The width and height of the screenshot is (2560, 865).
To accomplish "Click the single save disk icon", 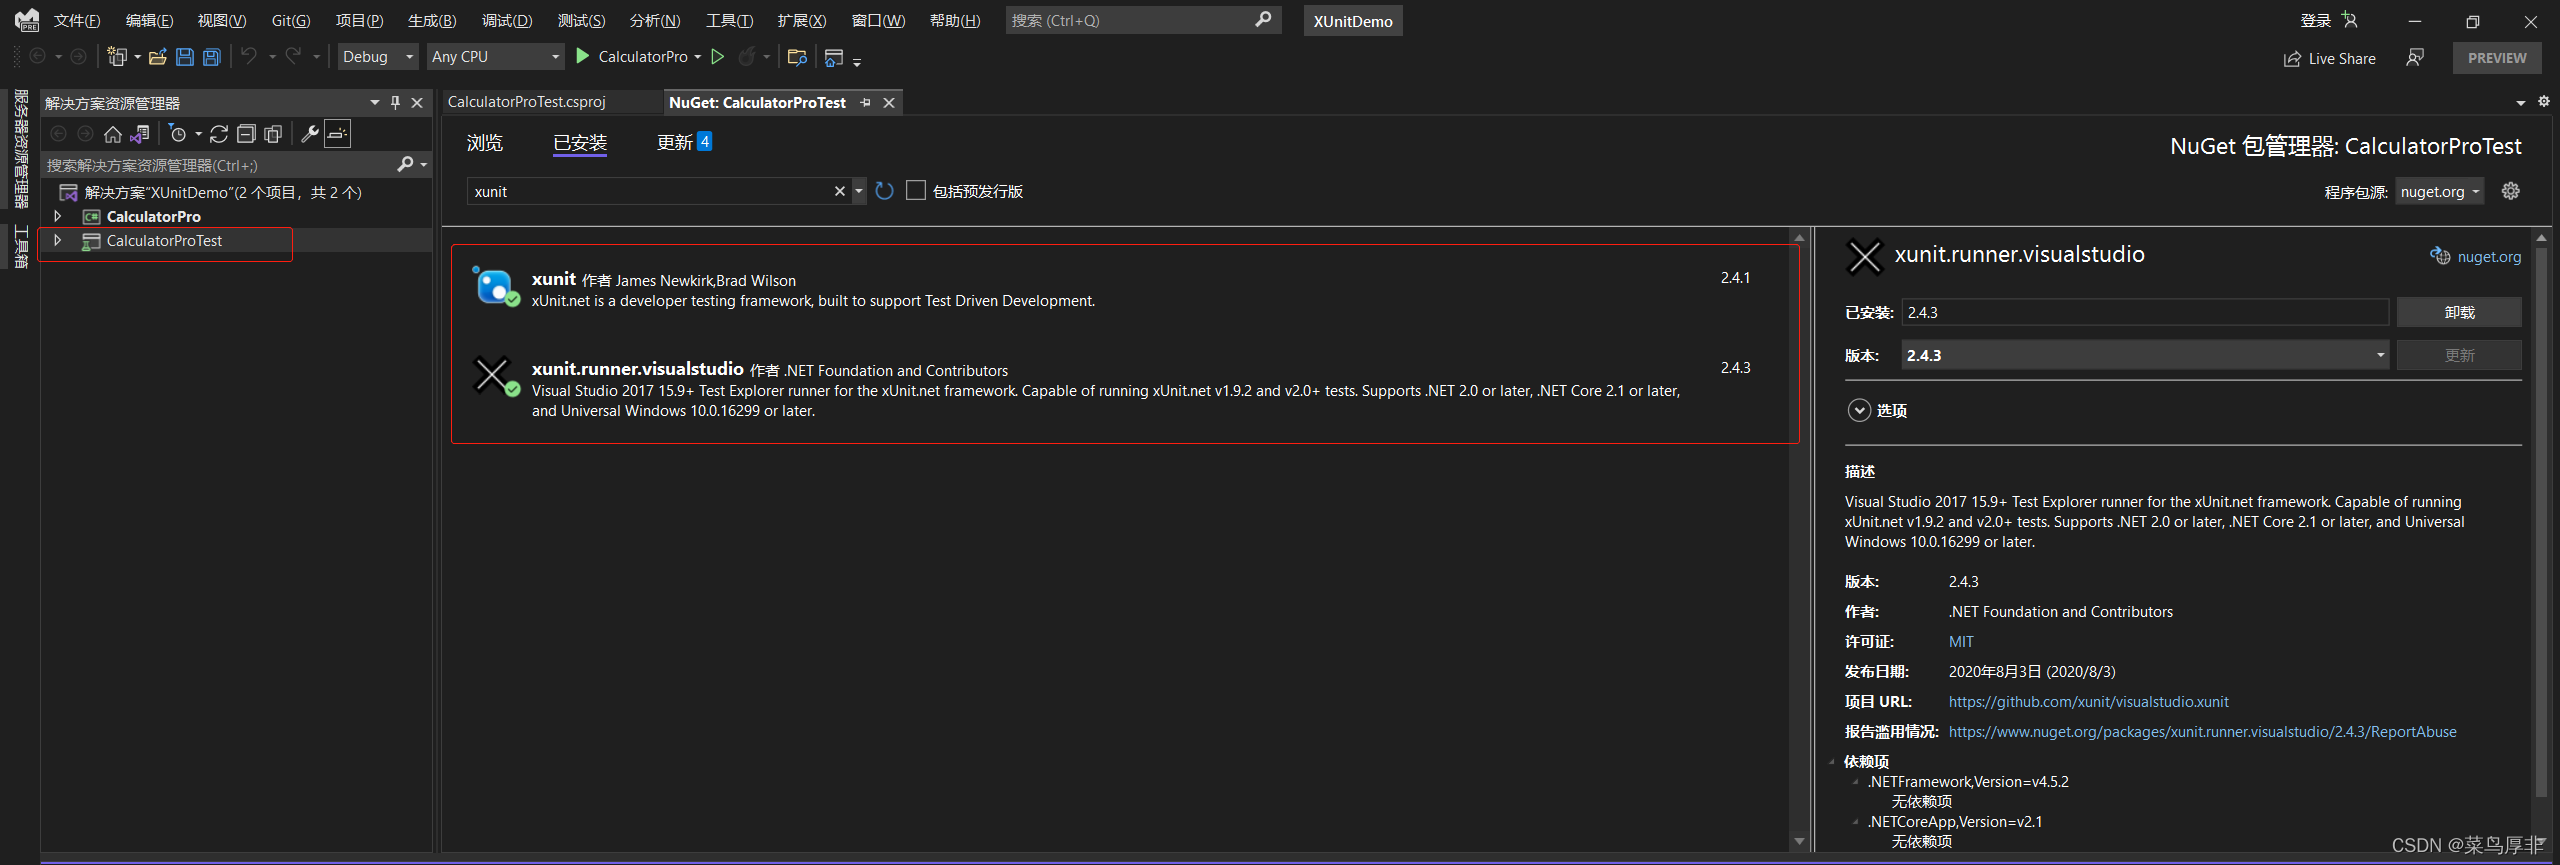I will pos(185,57).
